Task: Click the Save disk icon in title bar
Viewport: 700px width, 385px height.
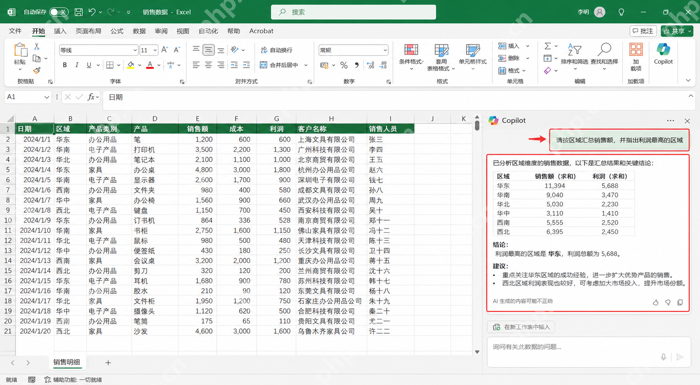Action: click(x=79, y=12)
